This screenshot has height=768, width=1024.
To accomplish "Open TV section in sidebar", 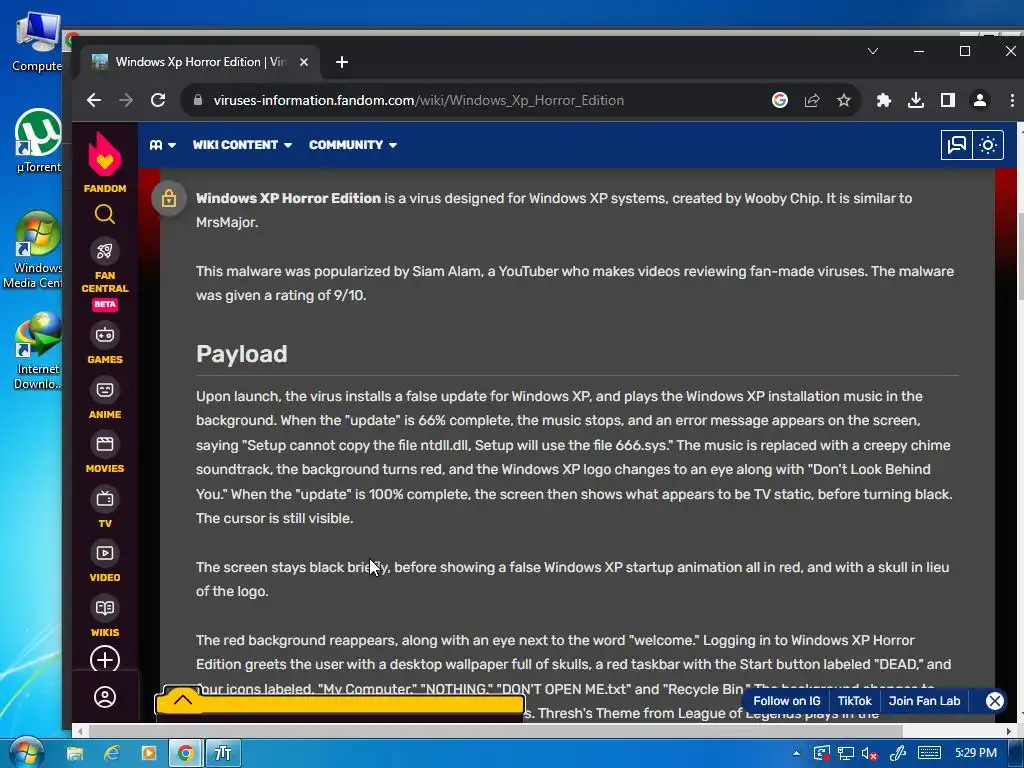I will (104, 509).
